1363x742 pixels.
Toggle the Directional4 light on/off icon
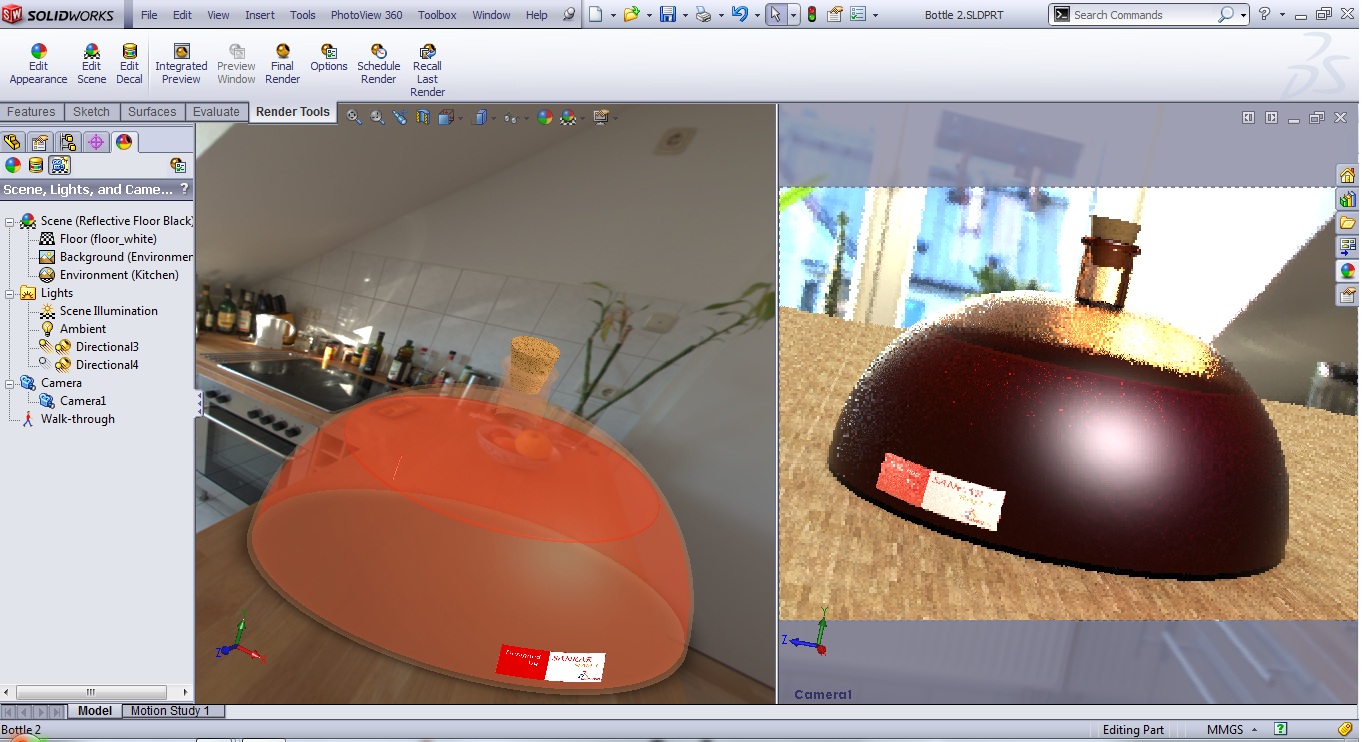[45, 364]
